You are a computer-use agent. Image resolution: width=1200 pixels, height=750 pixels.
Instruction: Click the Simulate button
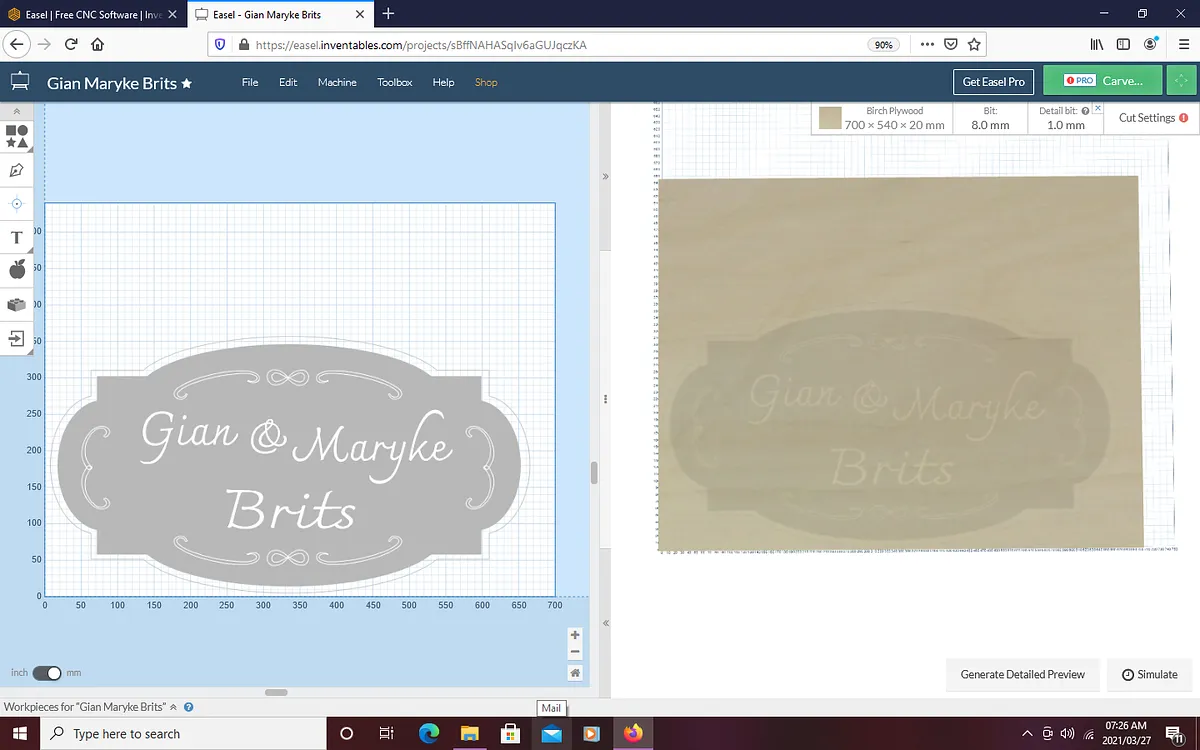point(1149,674)
